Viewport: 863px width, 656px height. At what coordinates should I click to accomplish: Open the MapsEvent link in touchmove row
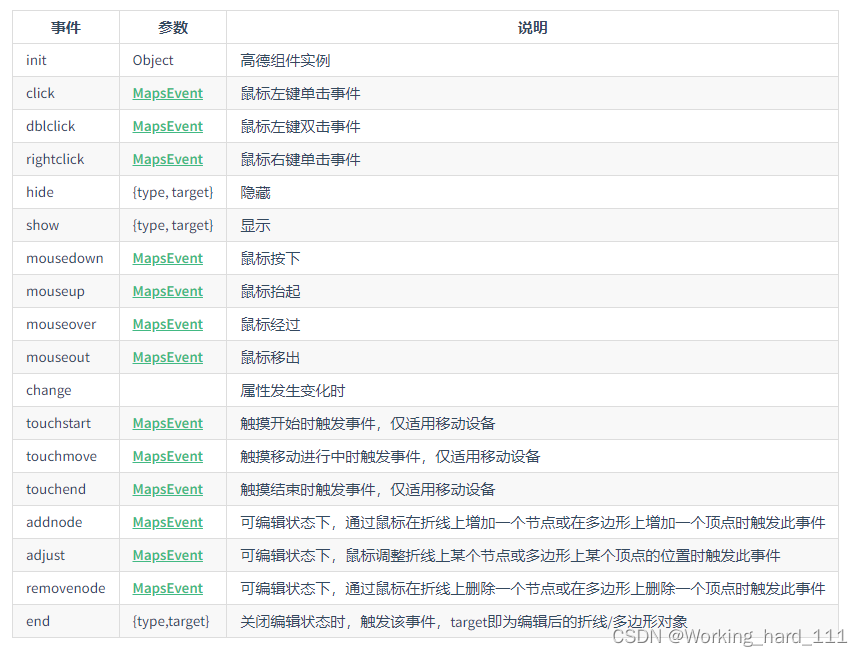[x=168, y=457]
